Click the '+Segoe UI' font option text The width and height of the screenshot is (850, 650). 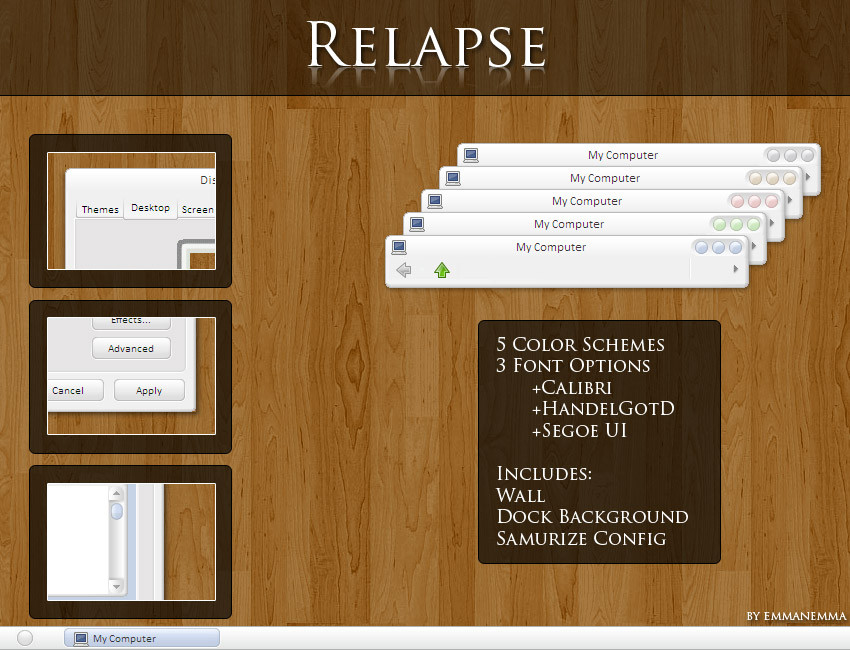click(579, 430)
